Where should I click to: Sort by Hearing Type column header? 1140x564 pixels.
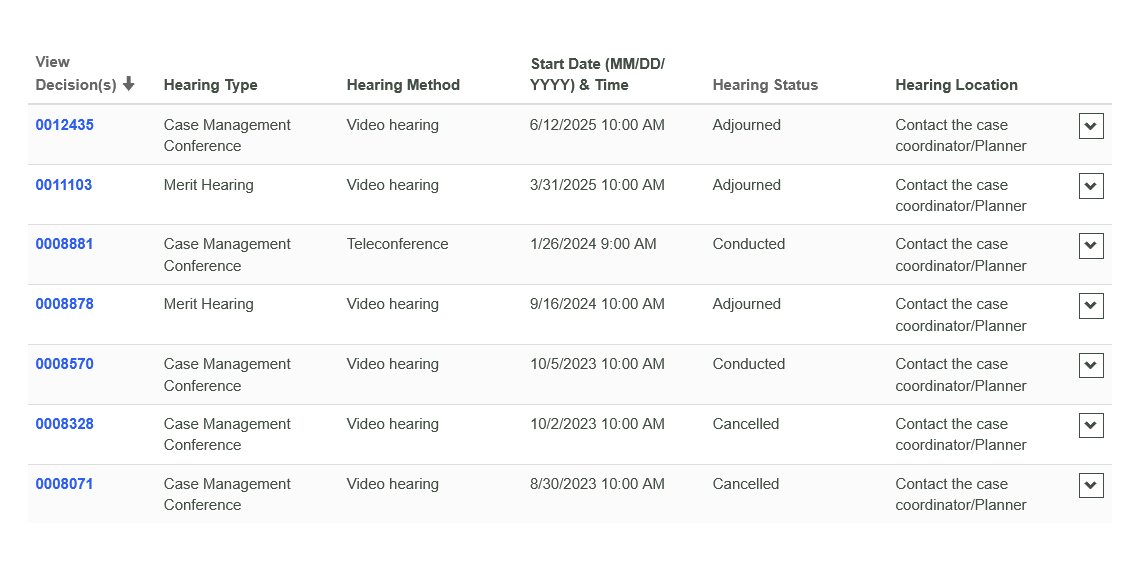coord(211,85)
